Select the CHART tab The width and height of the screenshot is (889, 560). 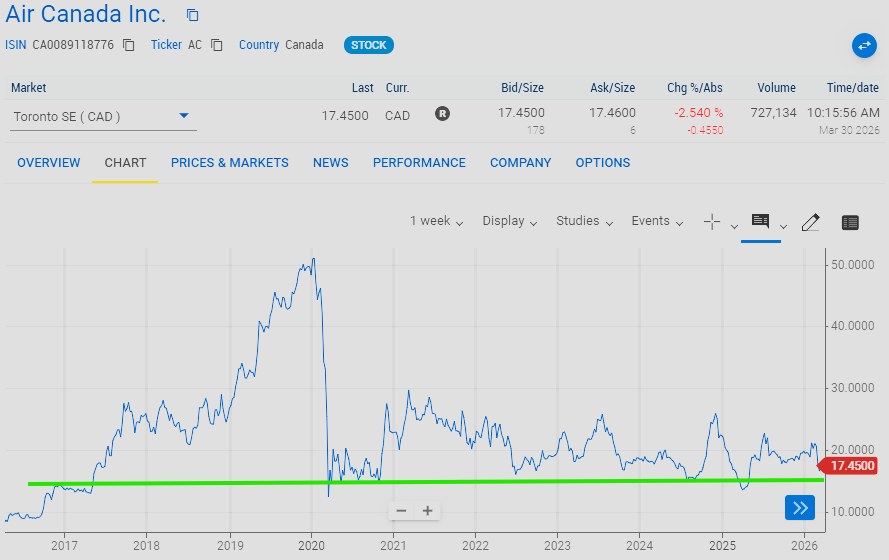[125, 163]
